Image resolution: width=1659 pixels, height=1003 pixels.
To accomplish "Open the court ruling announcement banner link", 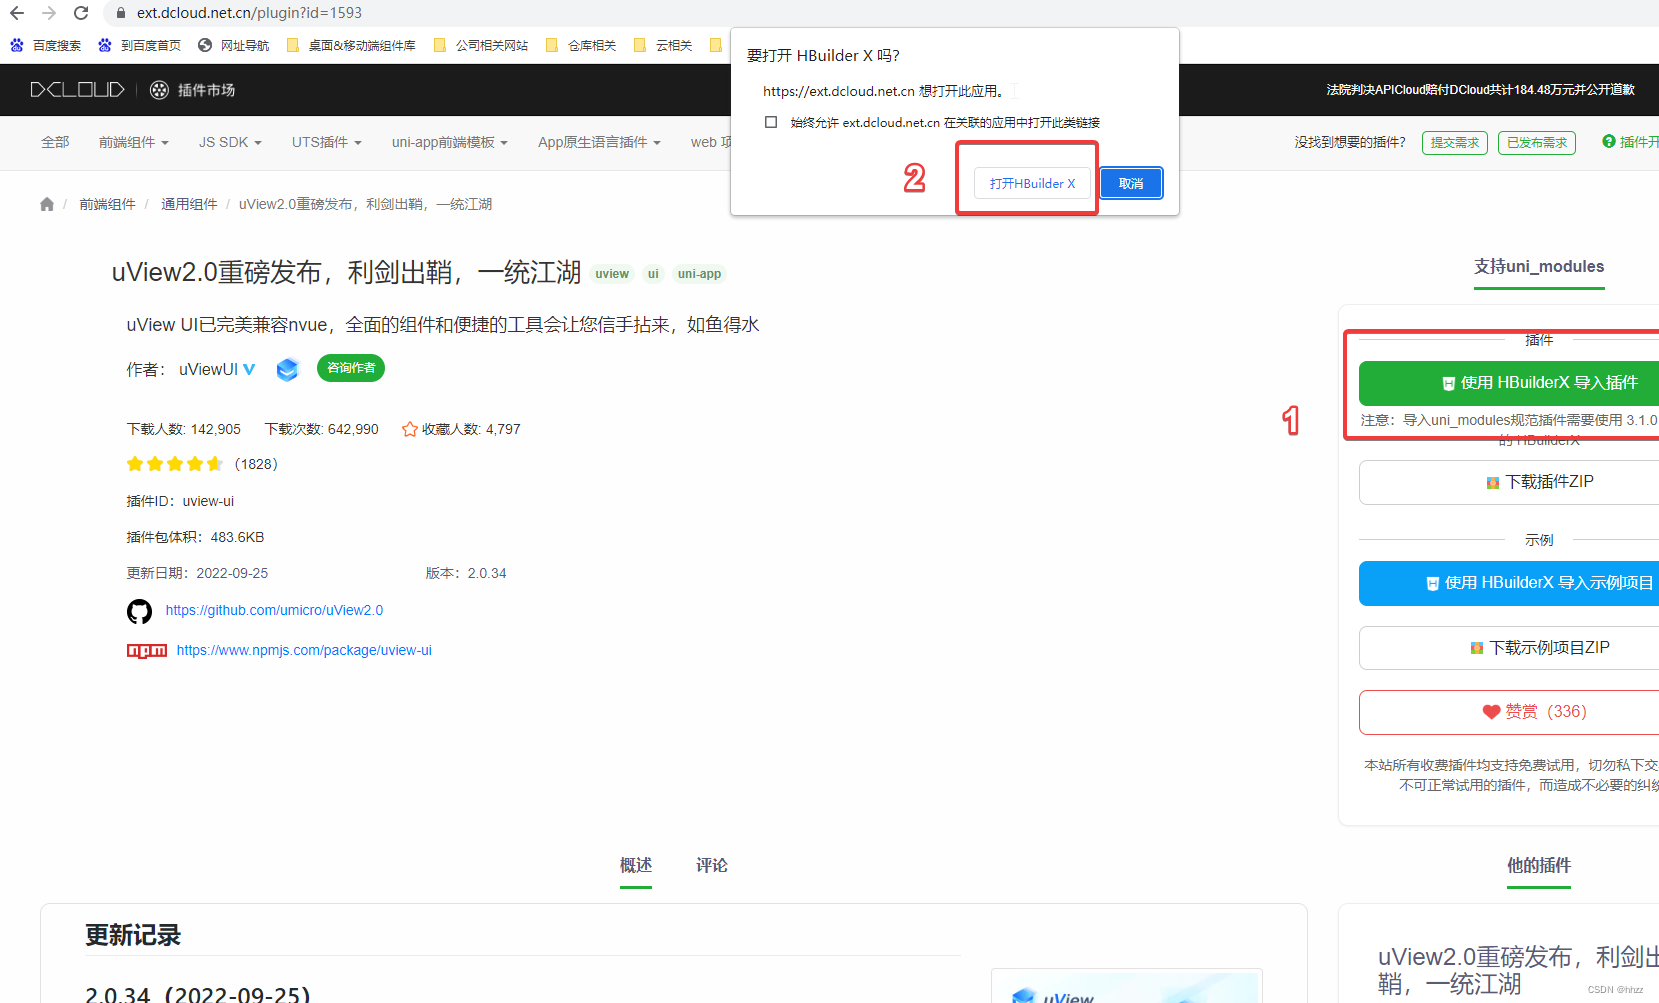I will 1480,90.
